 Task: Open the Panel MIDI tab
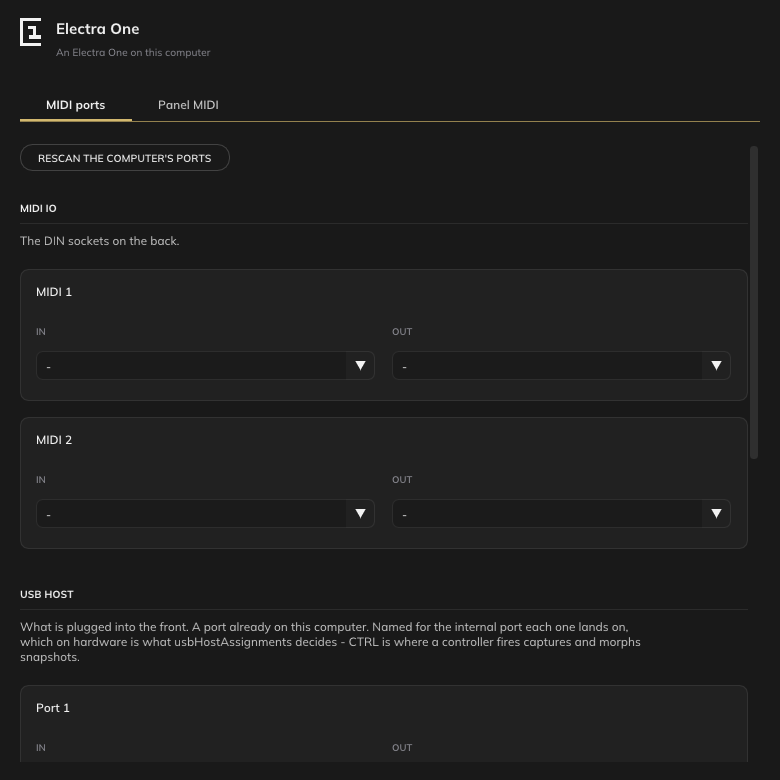[x=188, y=105]
